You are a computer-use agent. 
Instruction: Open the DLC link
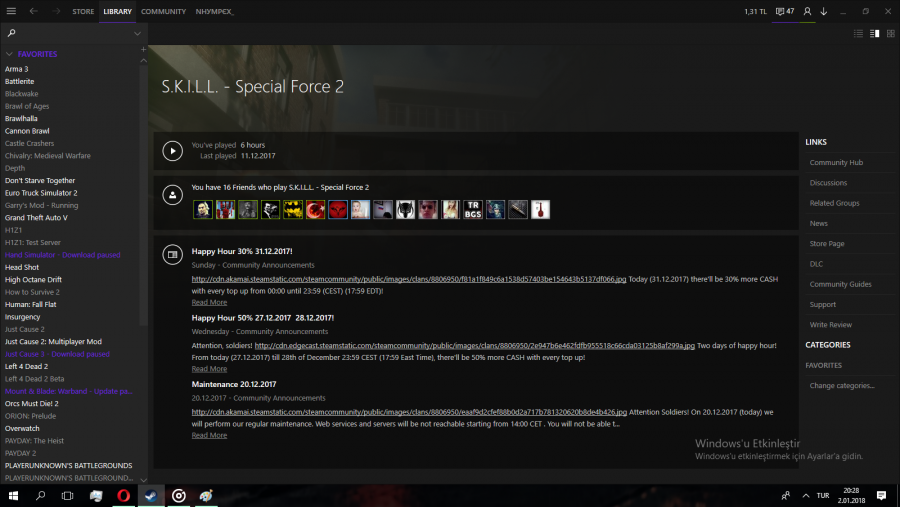tap(816, 264)
